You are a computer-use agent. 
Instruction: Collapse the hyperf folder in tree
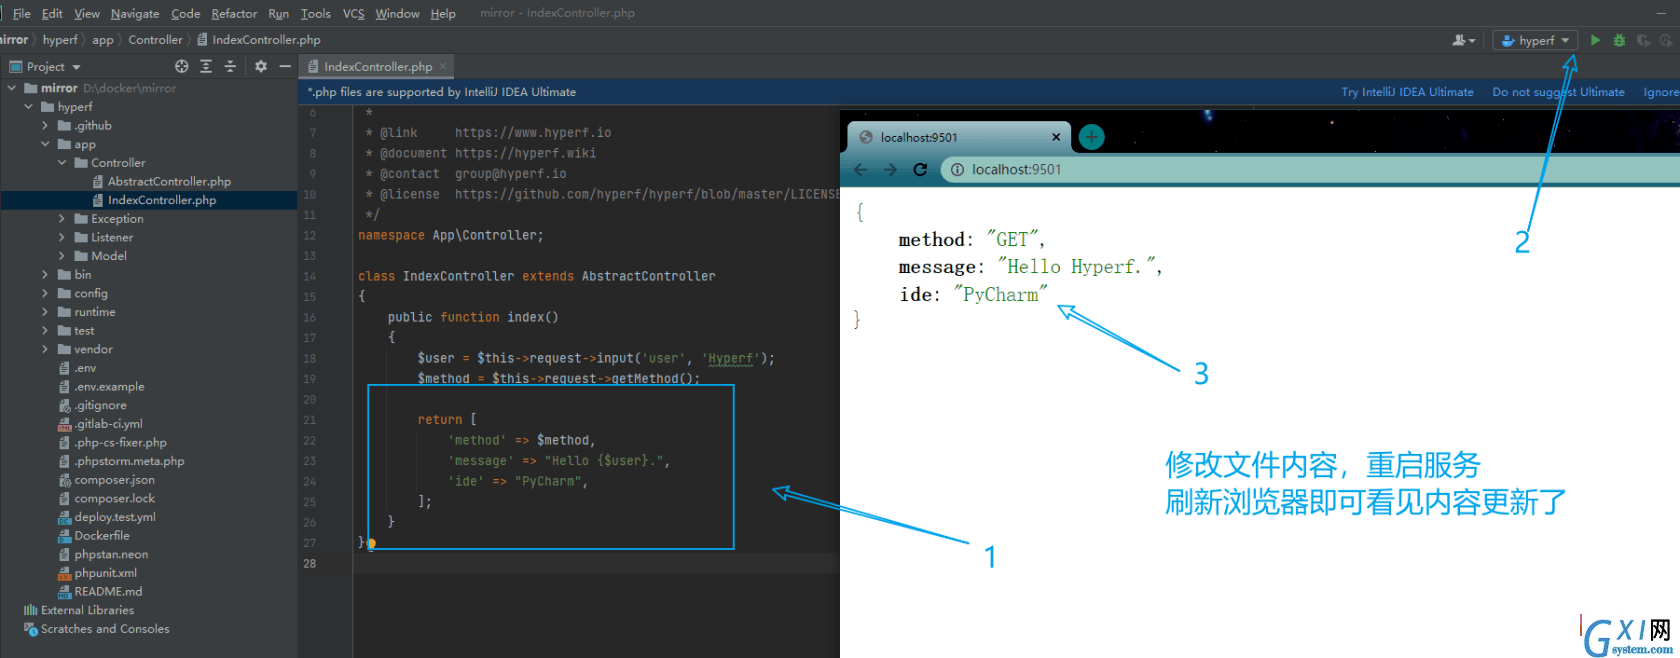point(29,107)
